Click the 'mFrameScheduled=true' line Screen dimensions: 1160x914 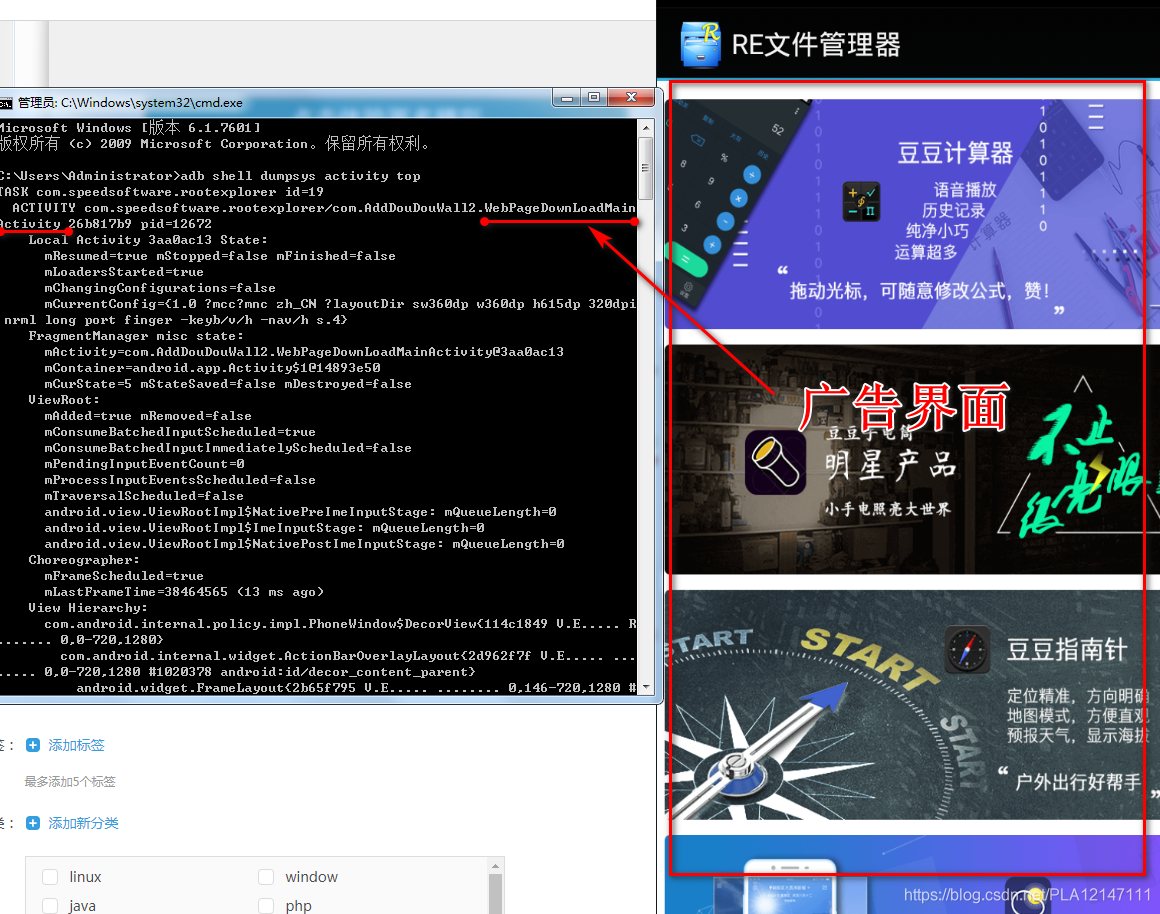click(124, 576)
